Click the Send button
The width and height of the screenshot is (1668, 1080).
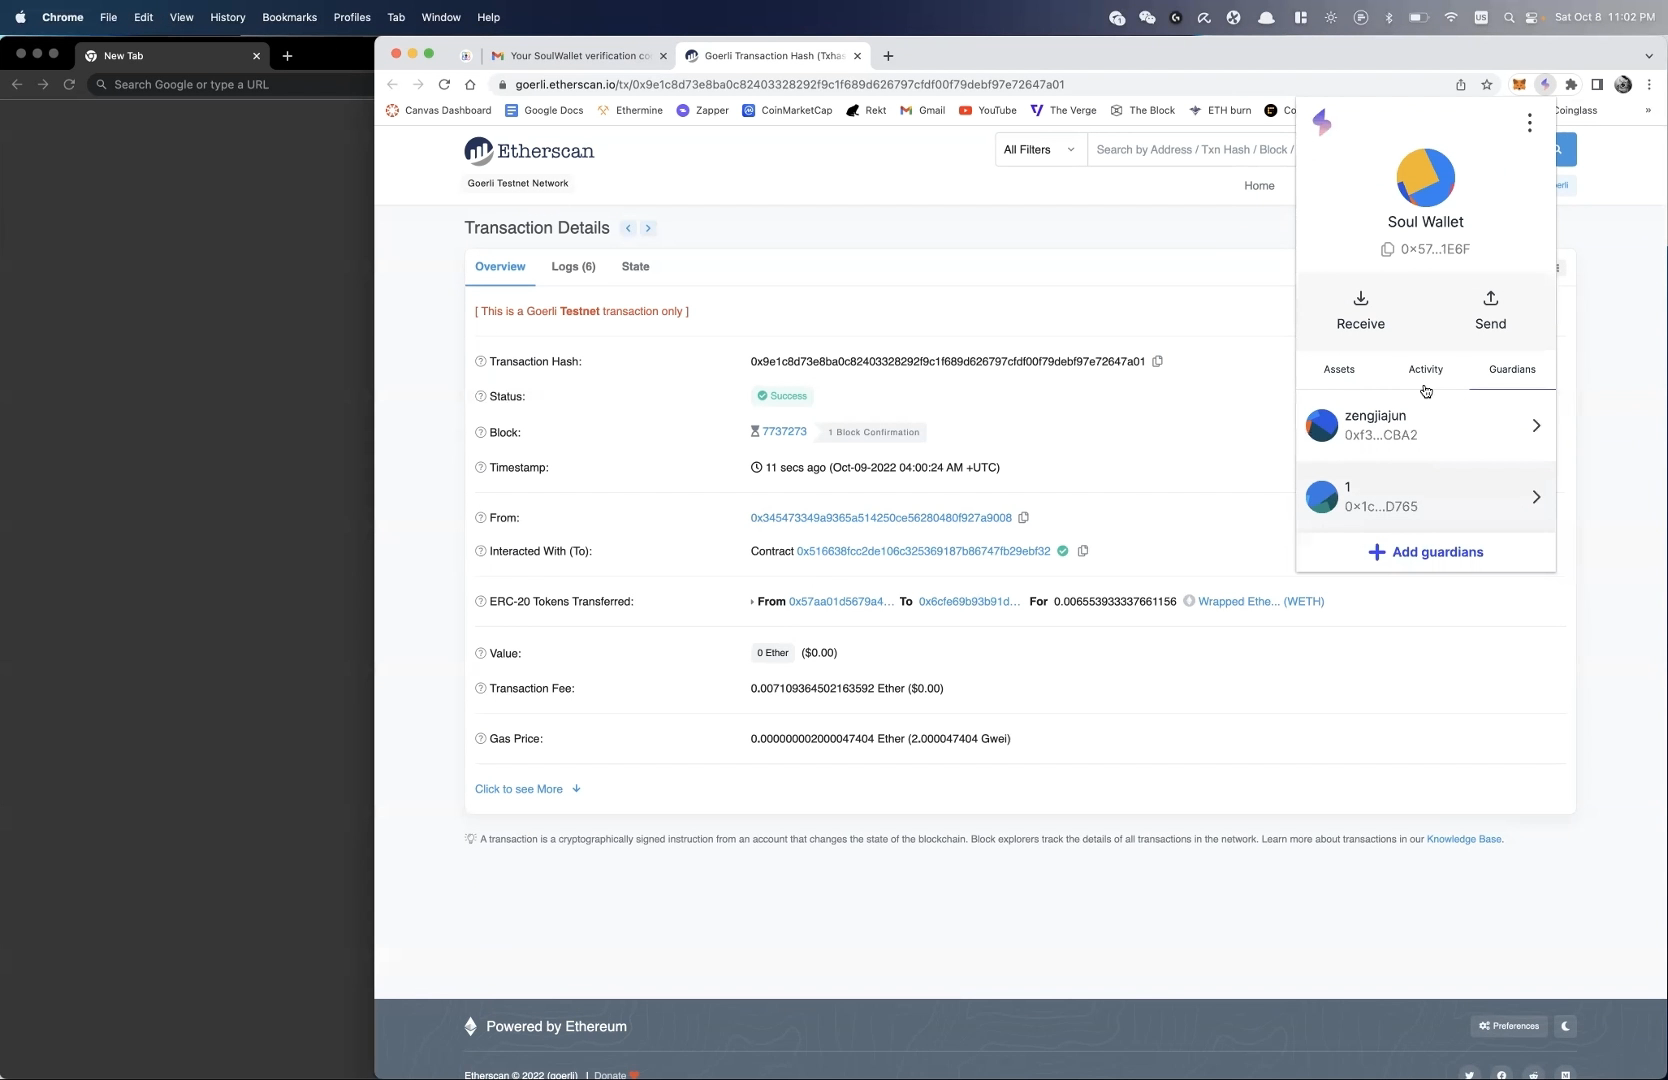pos(1490,311)
